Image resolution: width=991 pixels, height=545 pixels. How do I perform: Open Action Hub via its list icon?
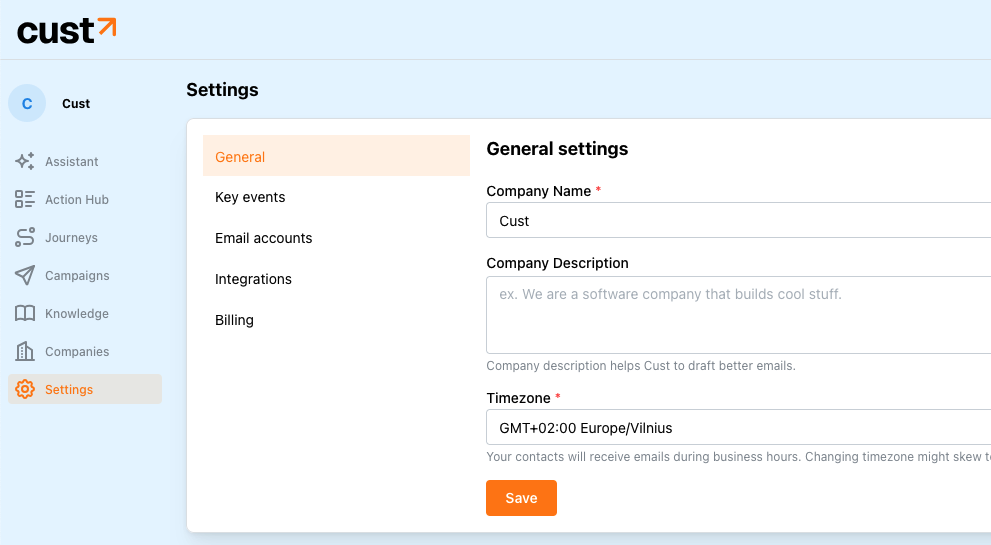click(x=25, y=199)
